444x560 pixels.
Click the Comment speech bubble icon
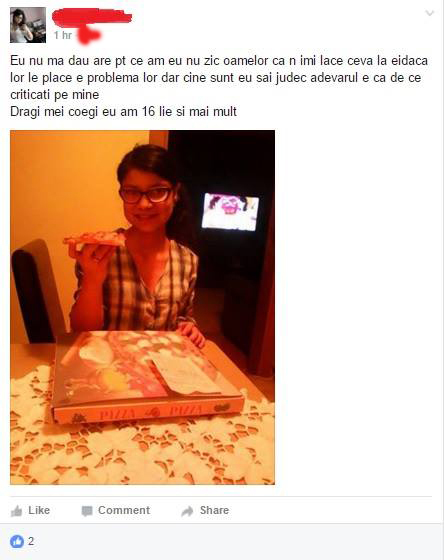coord(87,511)
